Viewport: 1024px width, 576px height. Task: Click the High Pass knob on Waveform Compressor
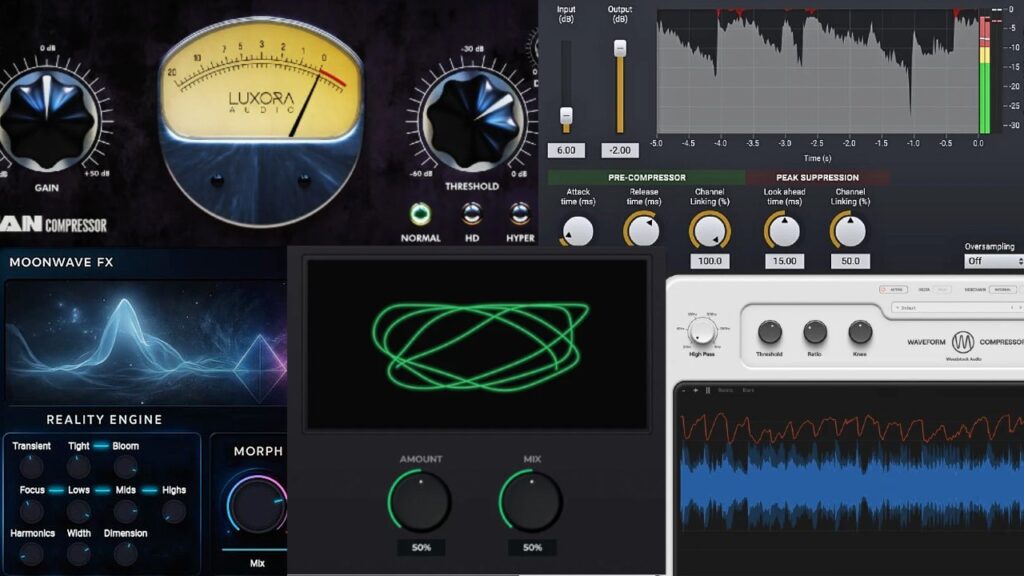click(702, 331)
